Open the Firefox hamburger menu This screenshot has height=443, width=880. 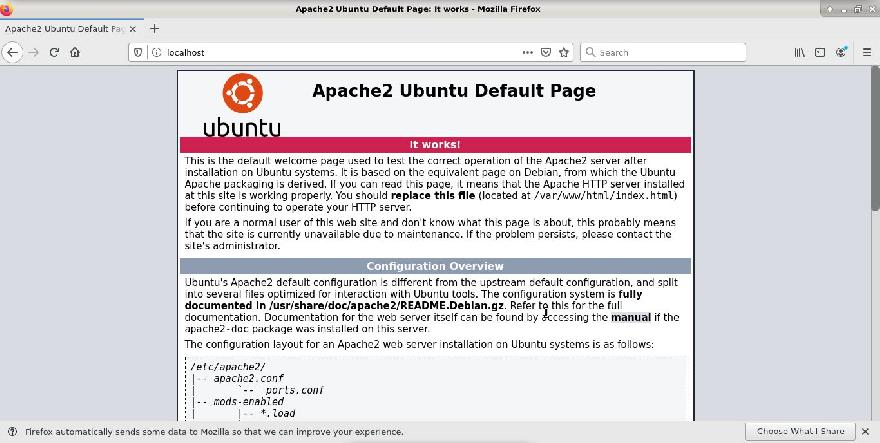(x=867, y=52)
